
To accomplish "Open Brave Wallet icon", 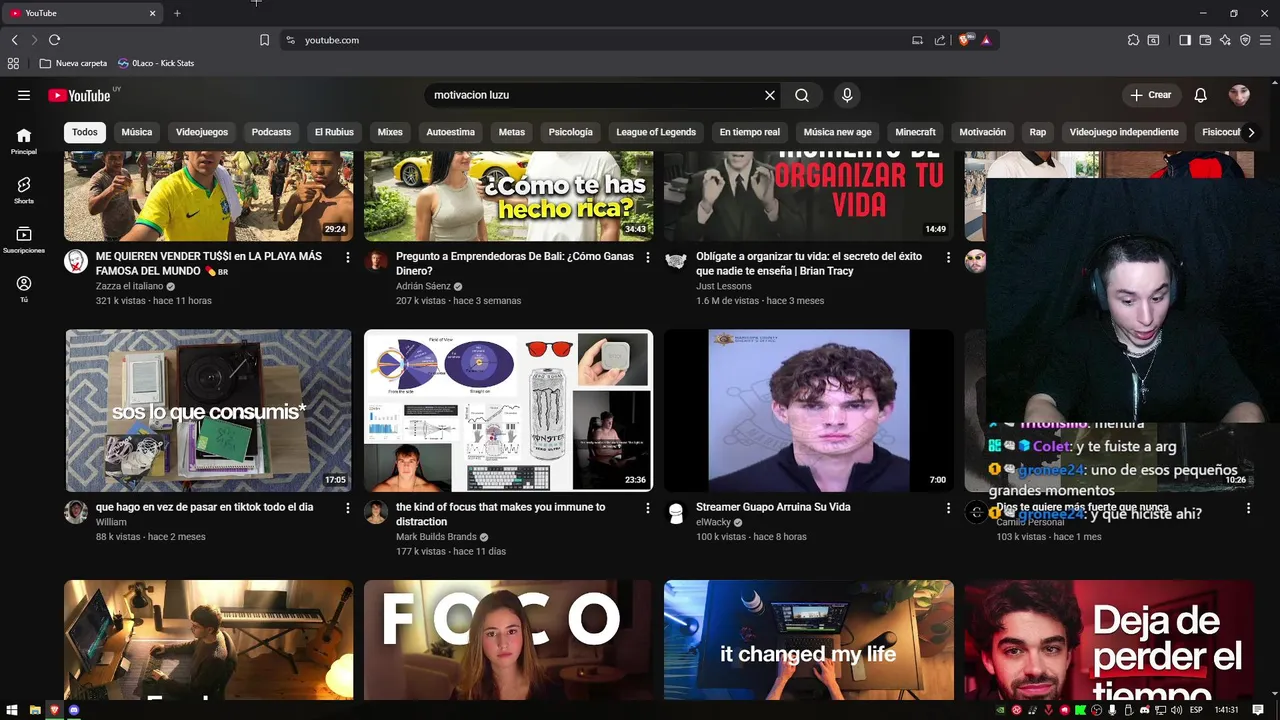I will pyautogui.click(x=1205, y=40).
